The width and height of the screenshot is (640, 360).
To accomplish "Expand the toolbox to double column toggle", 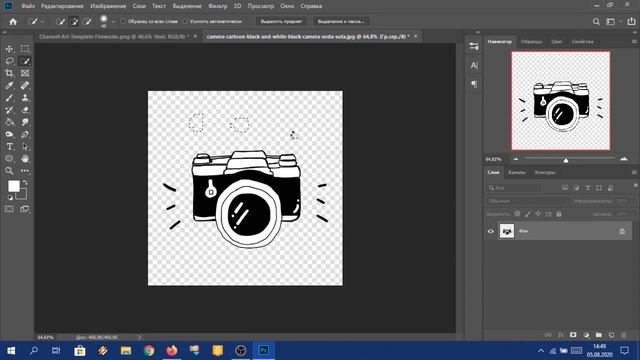I will tap(4, 32).
